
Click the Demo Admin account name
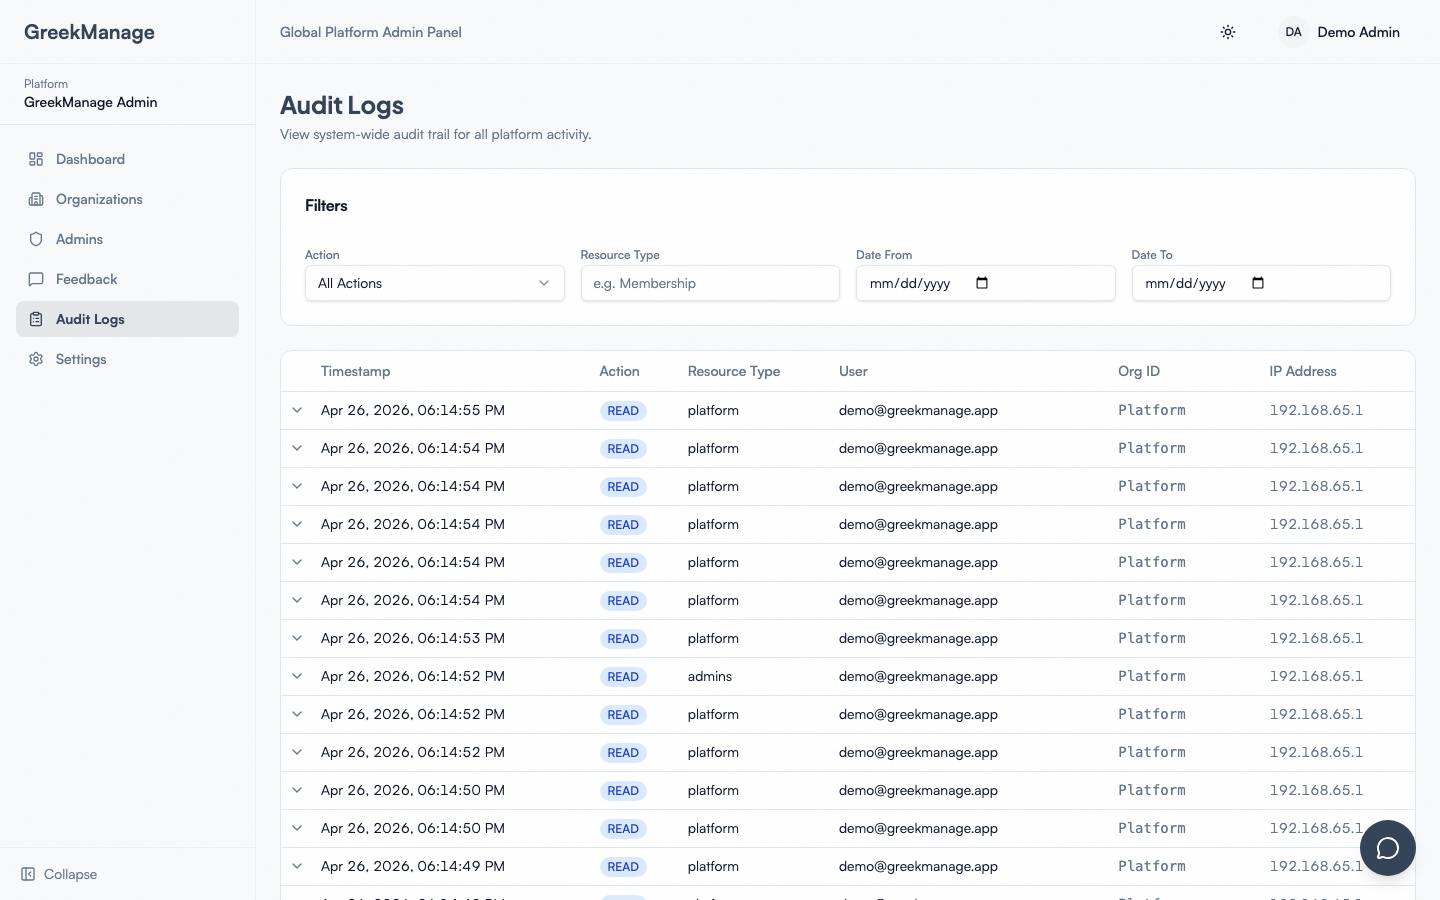point(1358,32)
